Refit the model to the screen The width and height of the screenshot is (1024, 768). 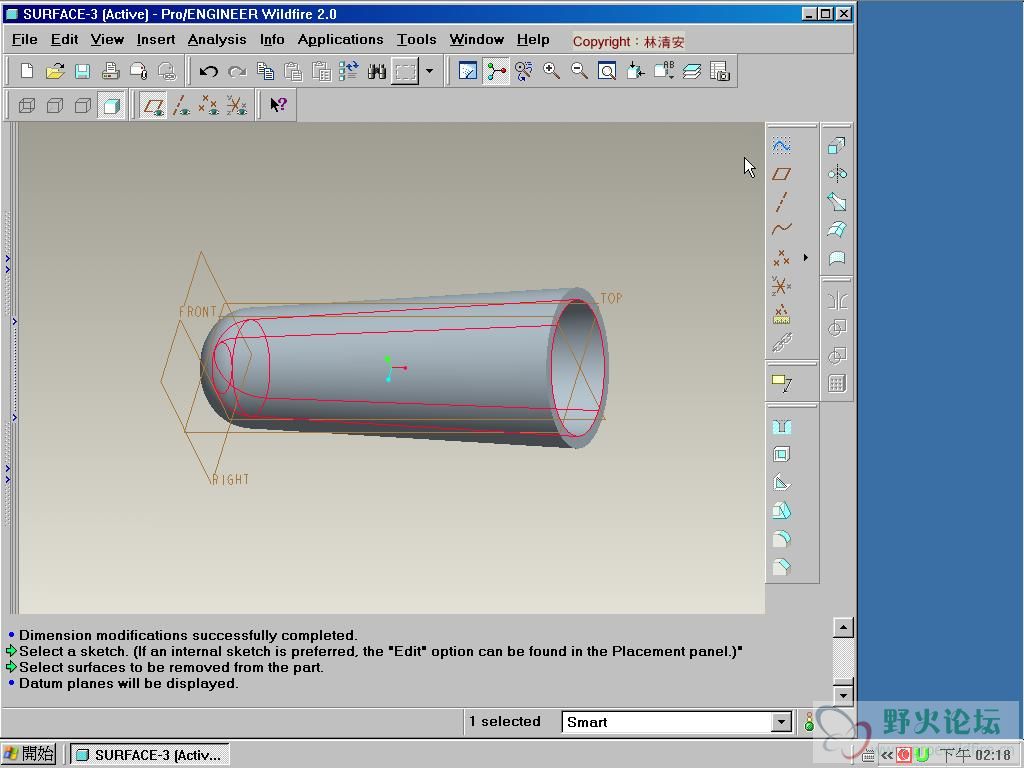607,71
